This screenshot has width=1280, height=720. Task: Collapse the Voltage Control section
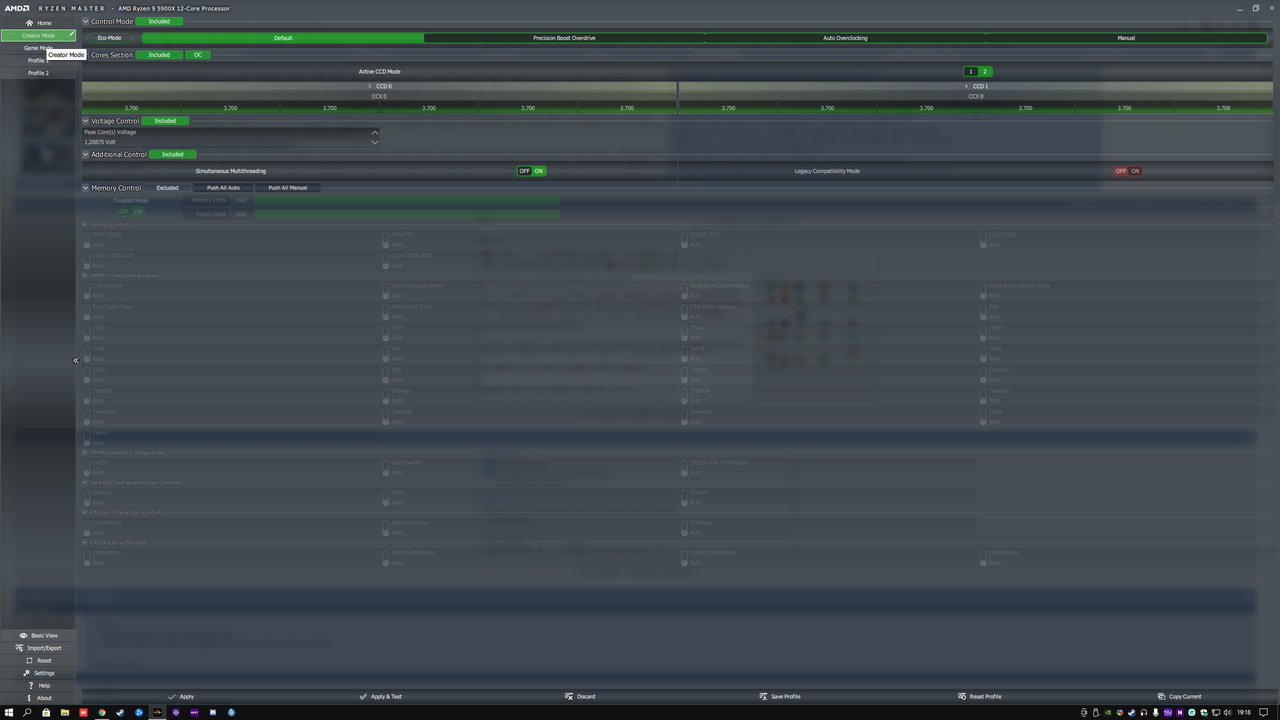pyautogui.click(x=86, y=121)
